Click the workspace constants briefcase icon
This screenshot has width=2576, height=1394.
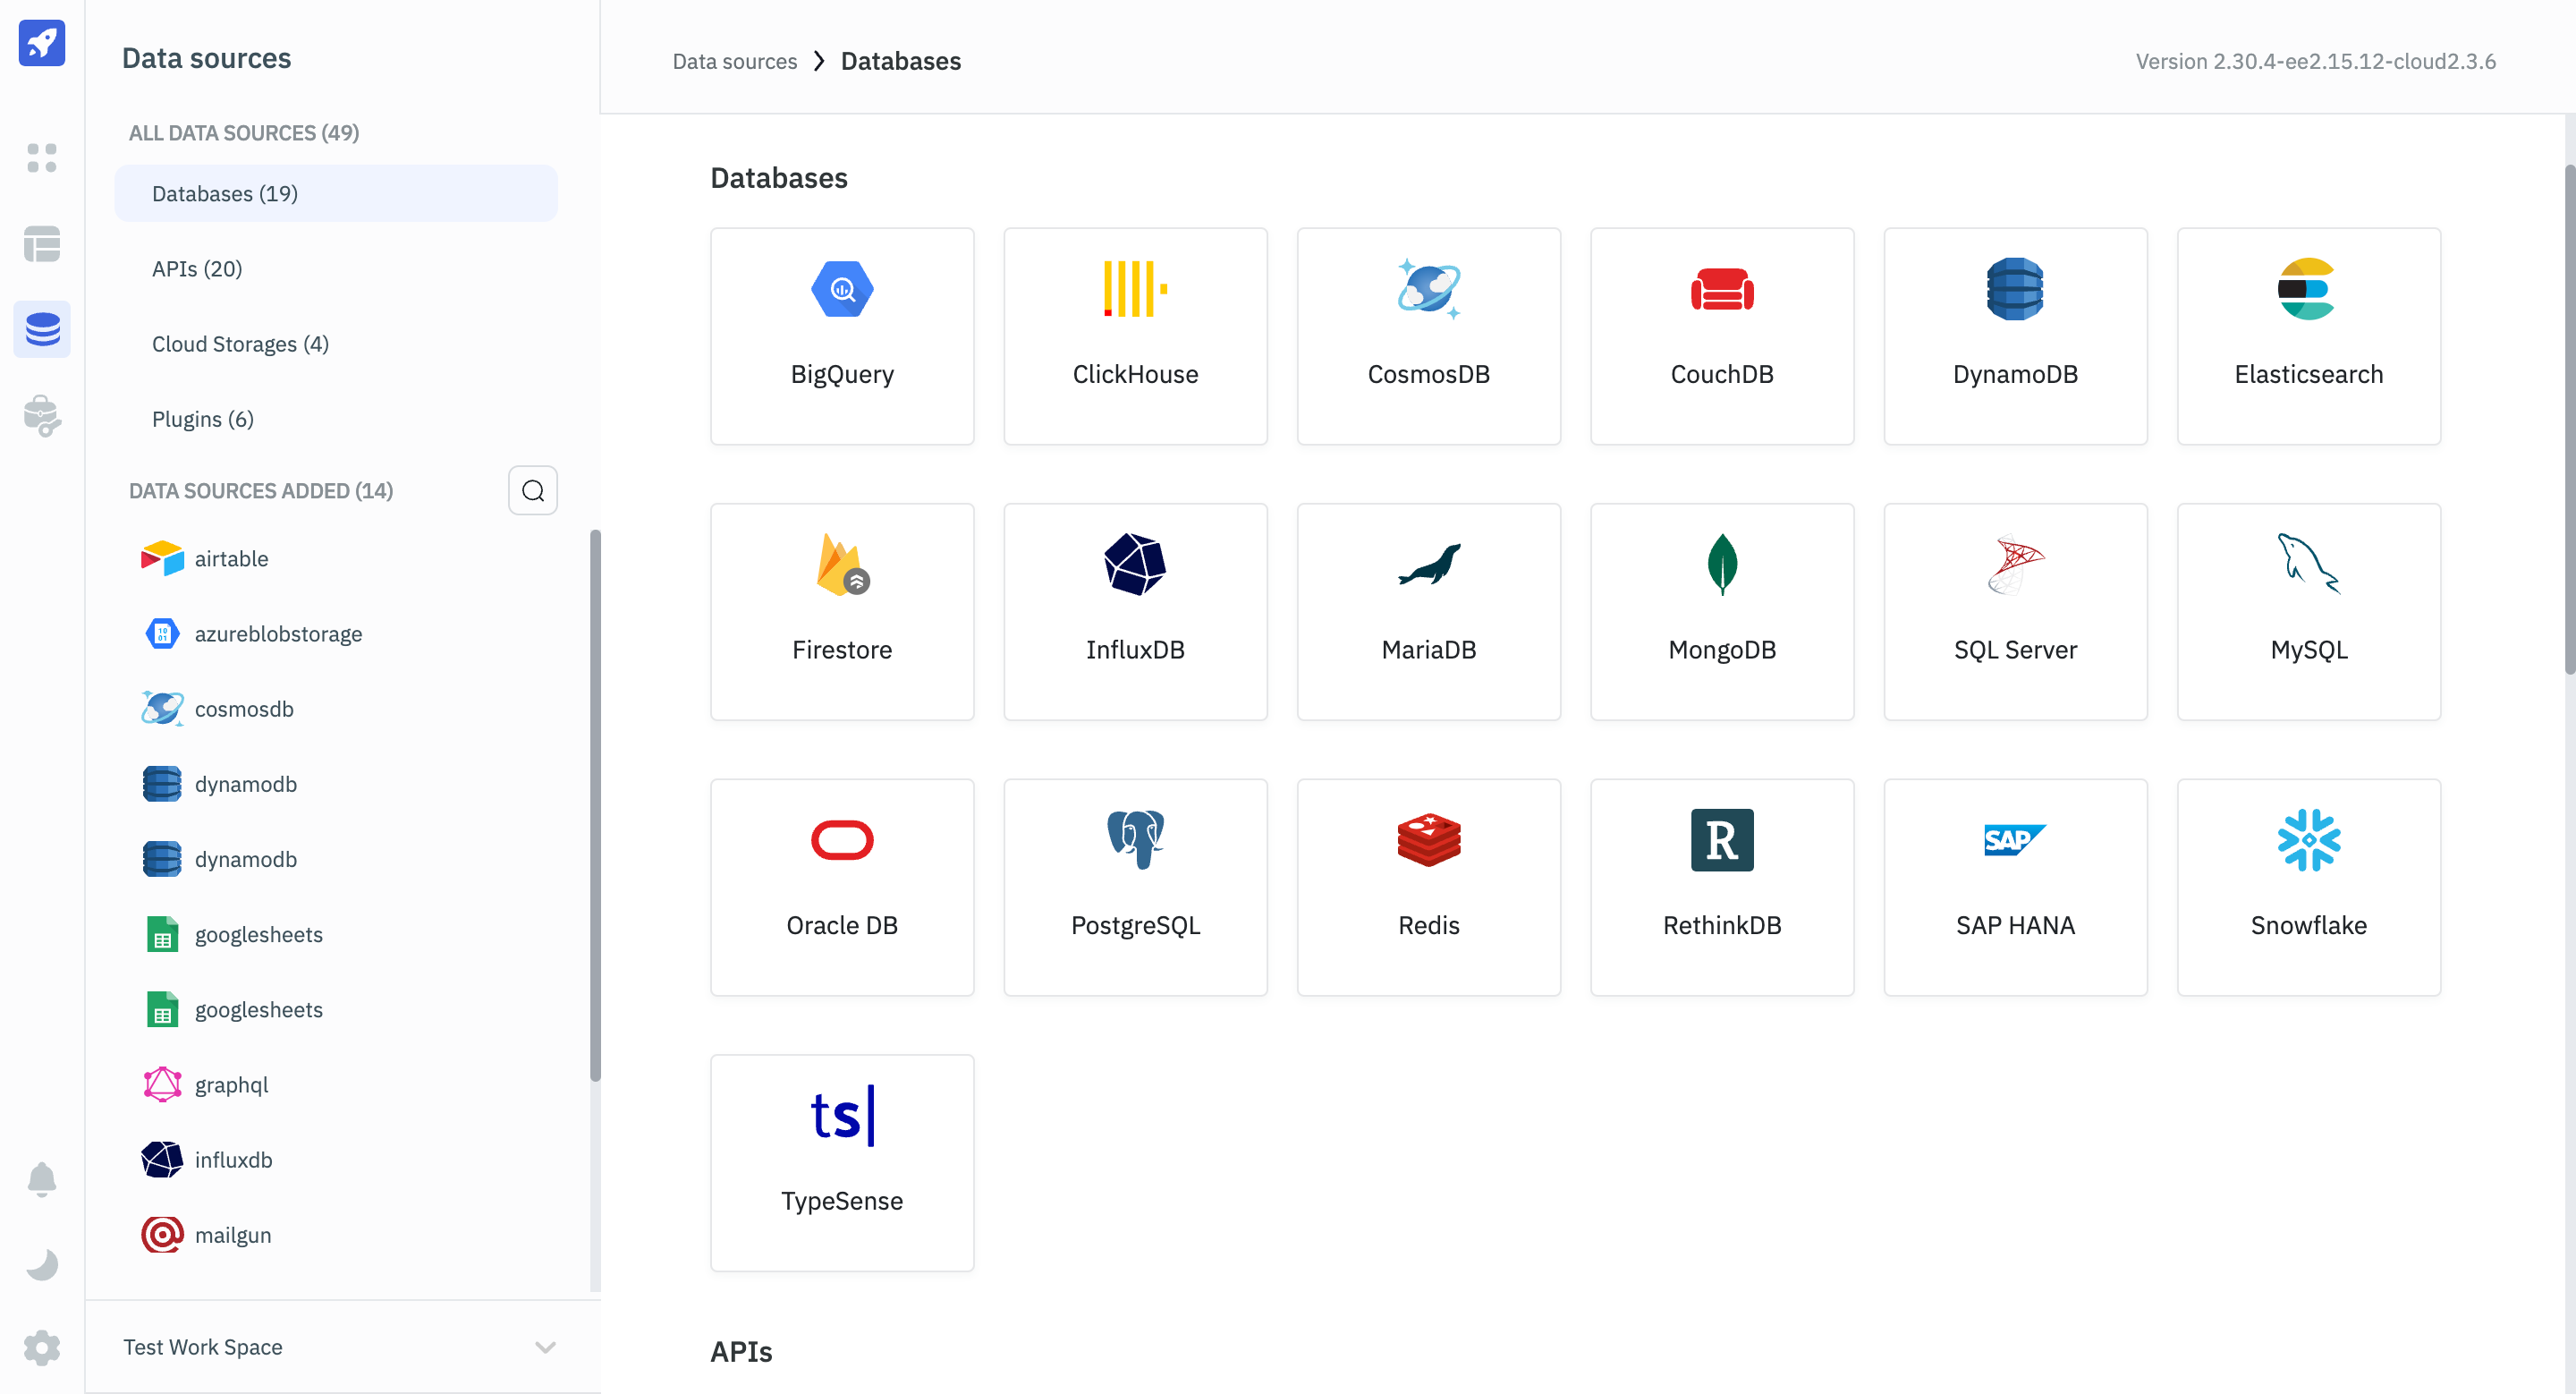pos(42,416)
